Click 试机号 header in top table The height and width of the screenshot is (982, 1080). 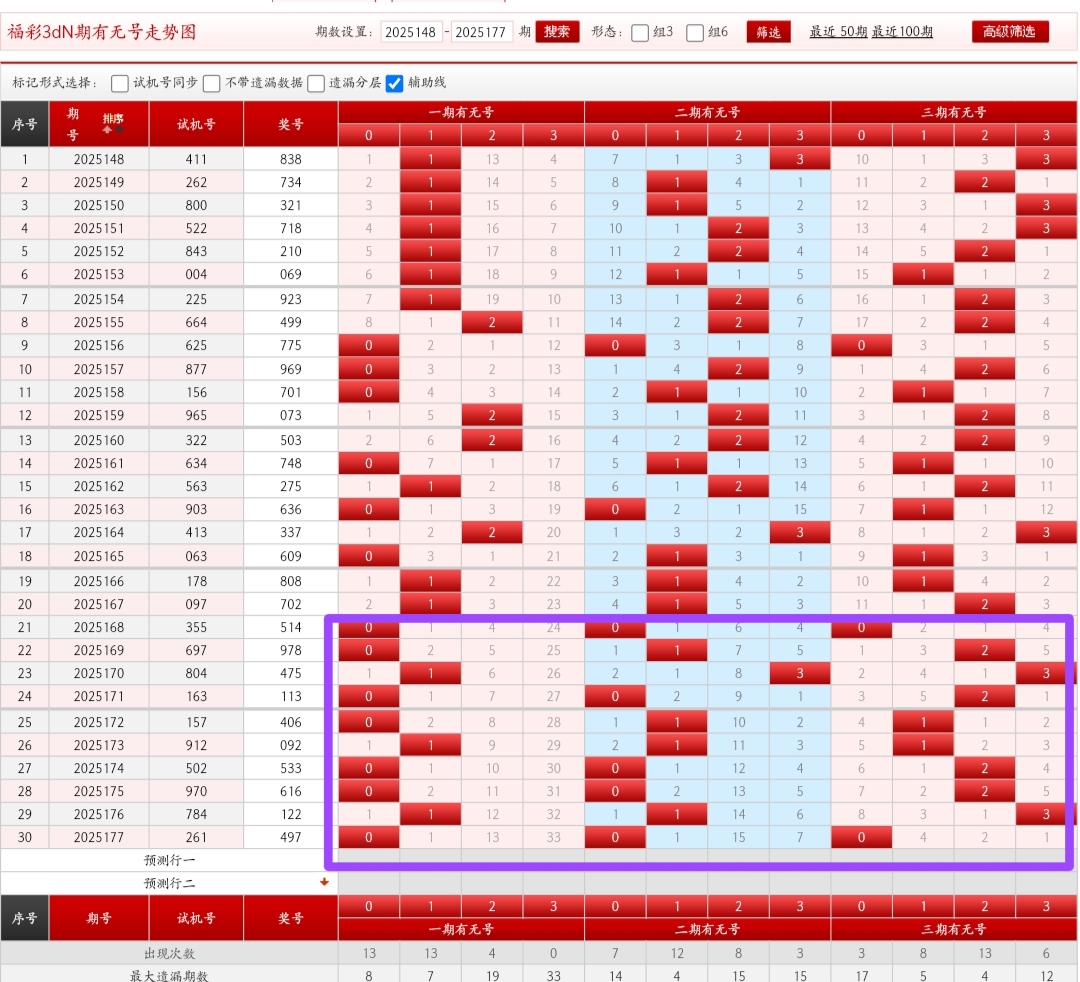[x=196, y=124]
